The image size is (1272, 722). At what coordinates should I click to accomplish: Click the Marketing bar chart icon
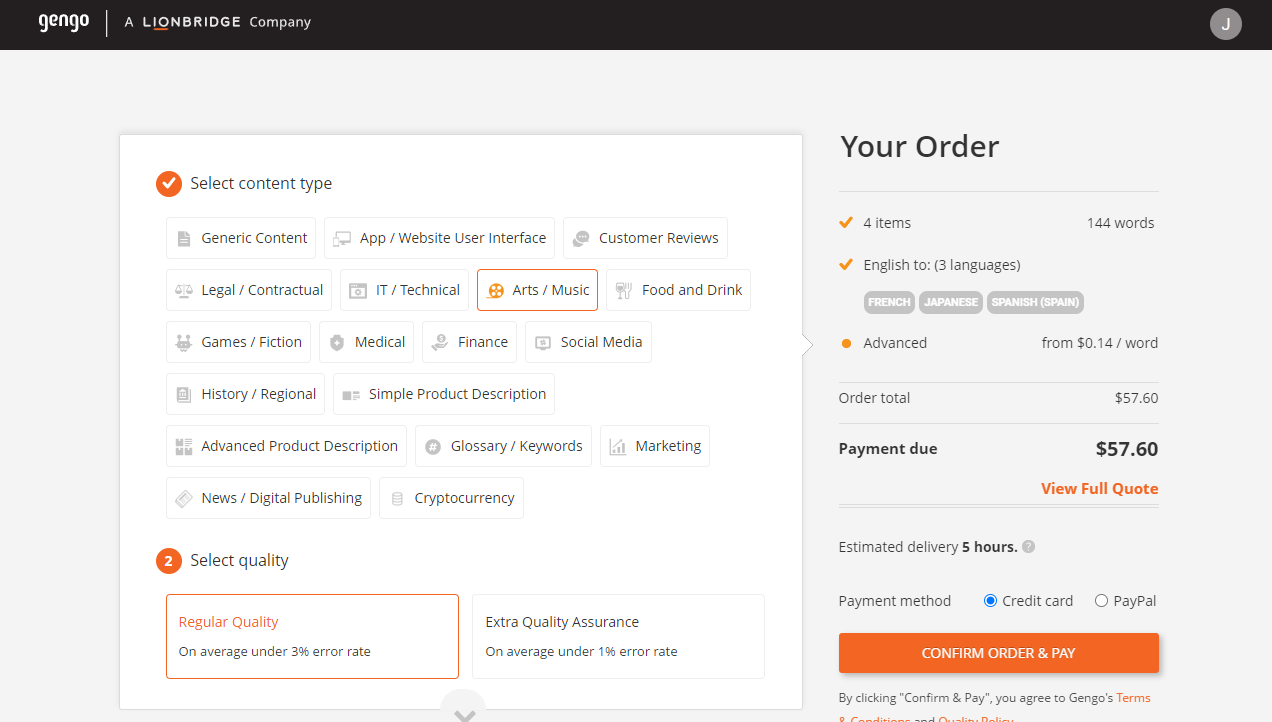pos(618,445)
